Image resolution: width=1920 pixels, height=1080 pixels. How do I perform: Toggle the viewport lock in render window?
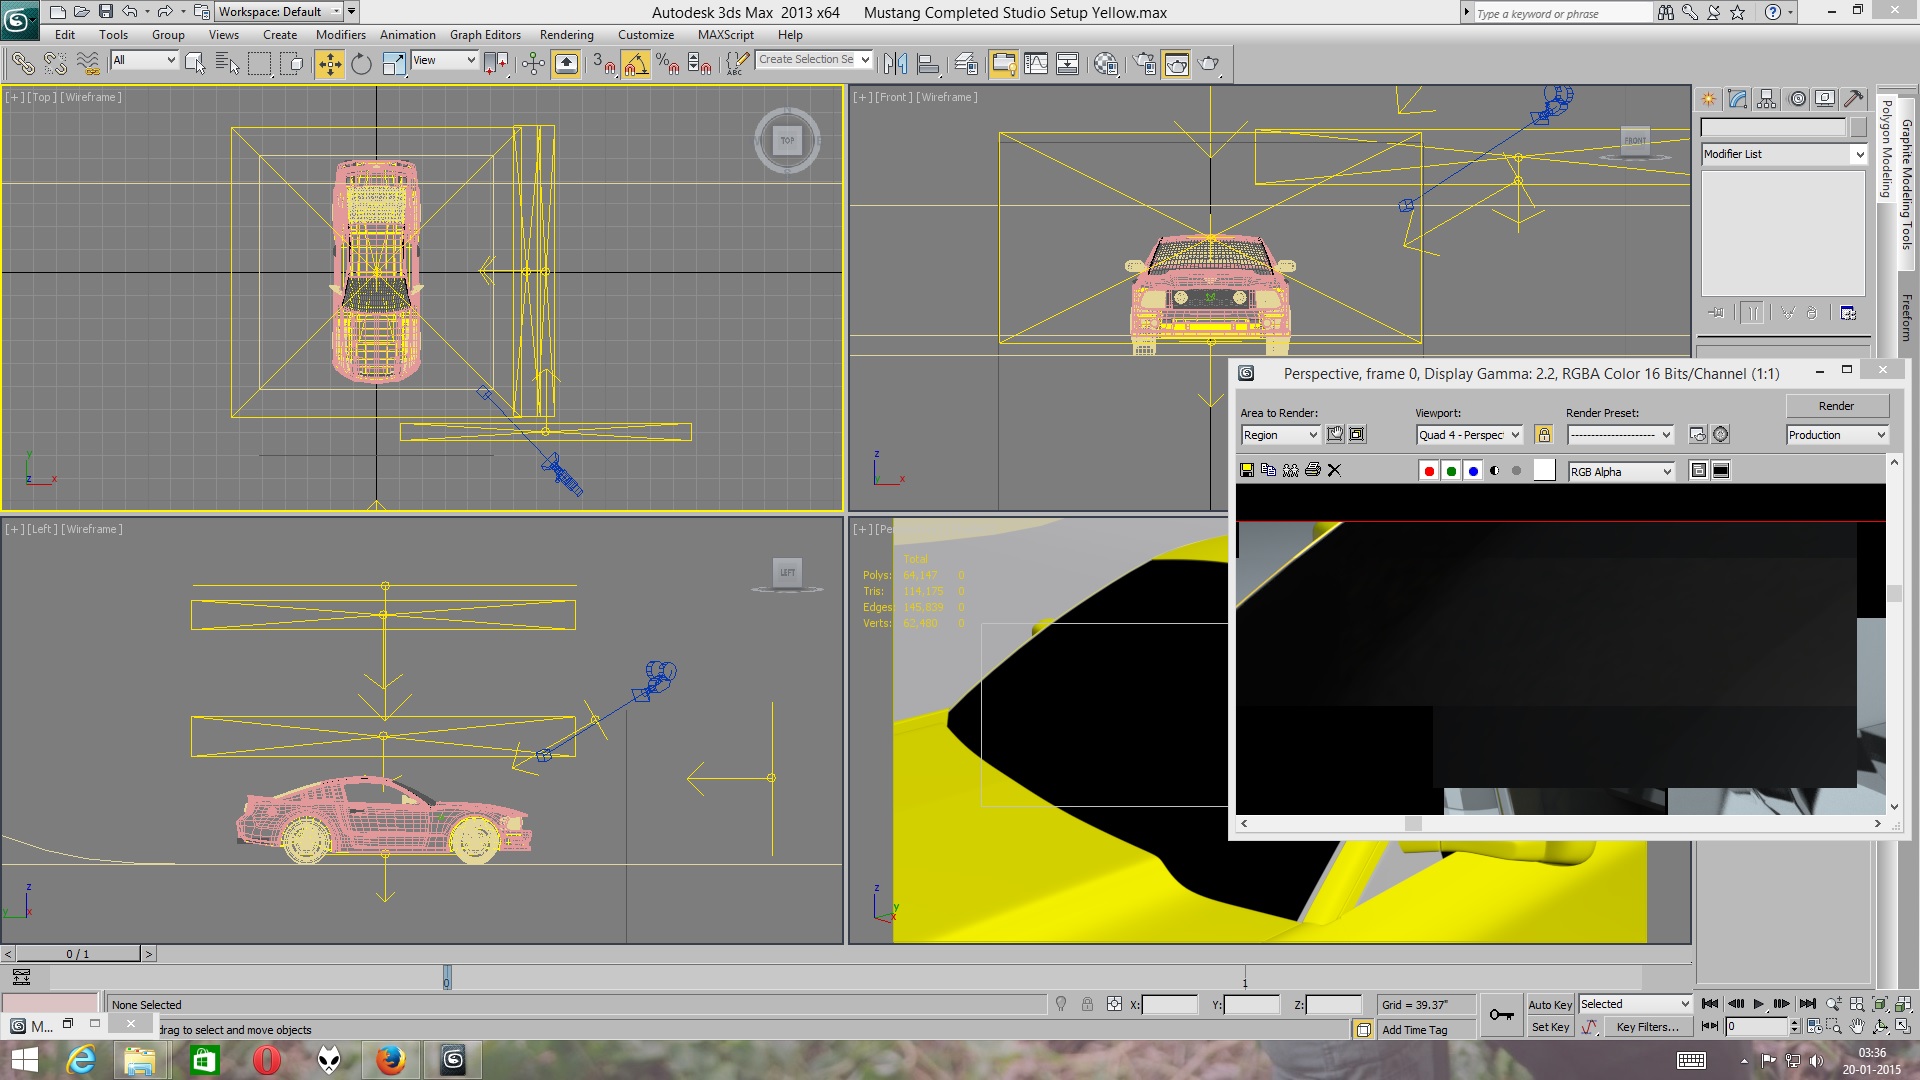pyautogui.click(x=1545, y=434)
